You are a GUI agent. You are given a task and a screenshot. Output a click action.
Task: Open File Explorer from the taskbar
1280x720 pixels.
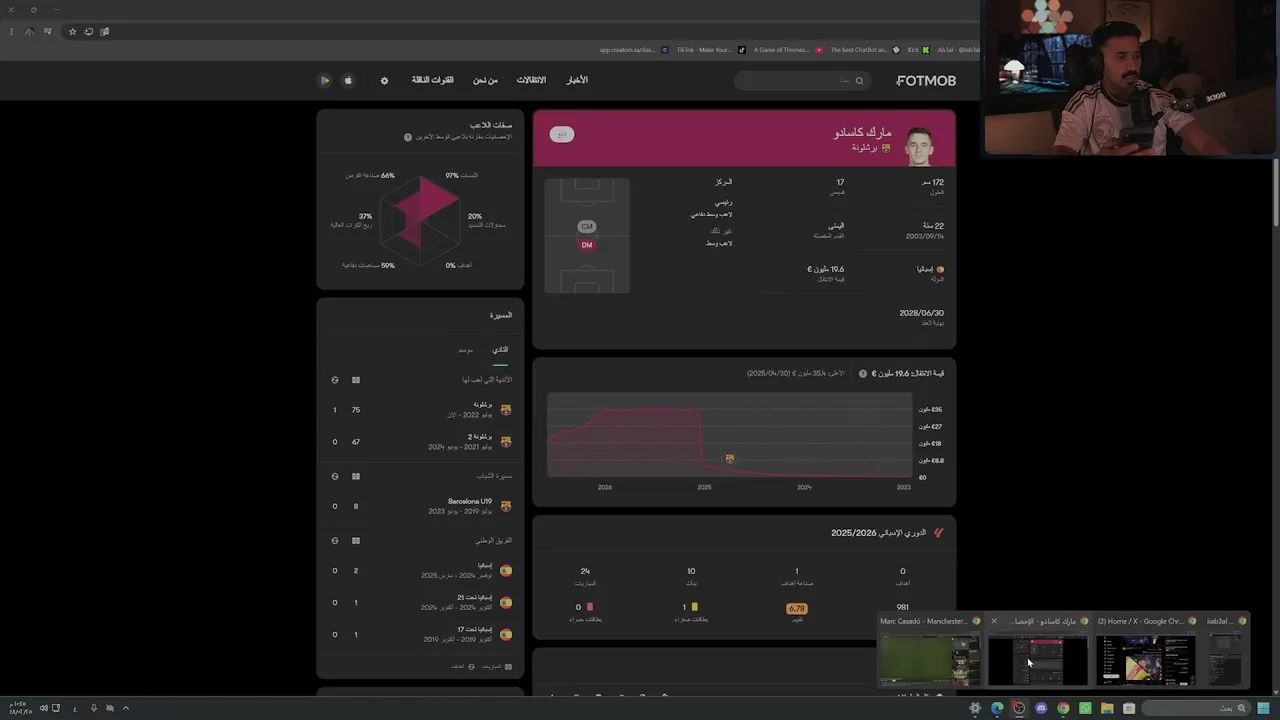coord(1107,708)
